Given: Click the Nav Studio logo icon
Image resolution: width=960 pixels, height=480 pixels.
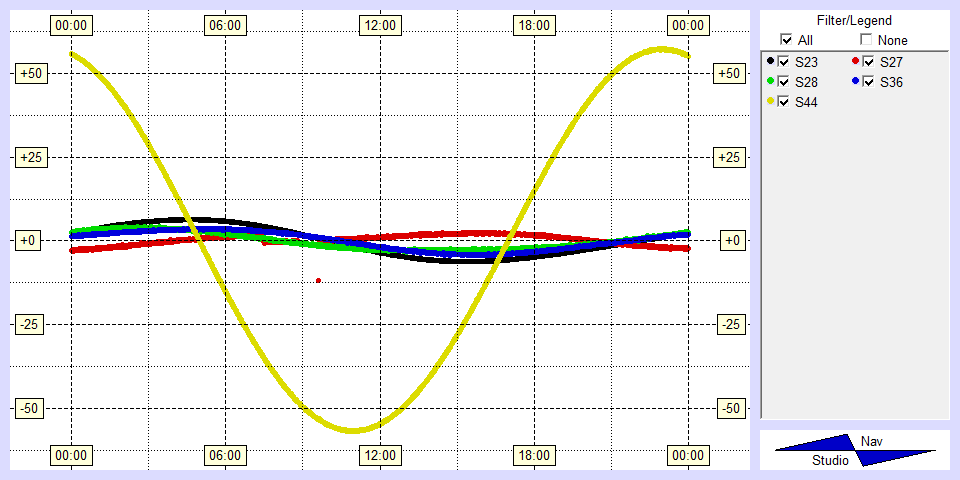Looking at the screenshot, I should click(855, 450).
